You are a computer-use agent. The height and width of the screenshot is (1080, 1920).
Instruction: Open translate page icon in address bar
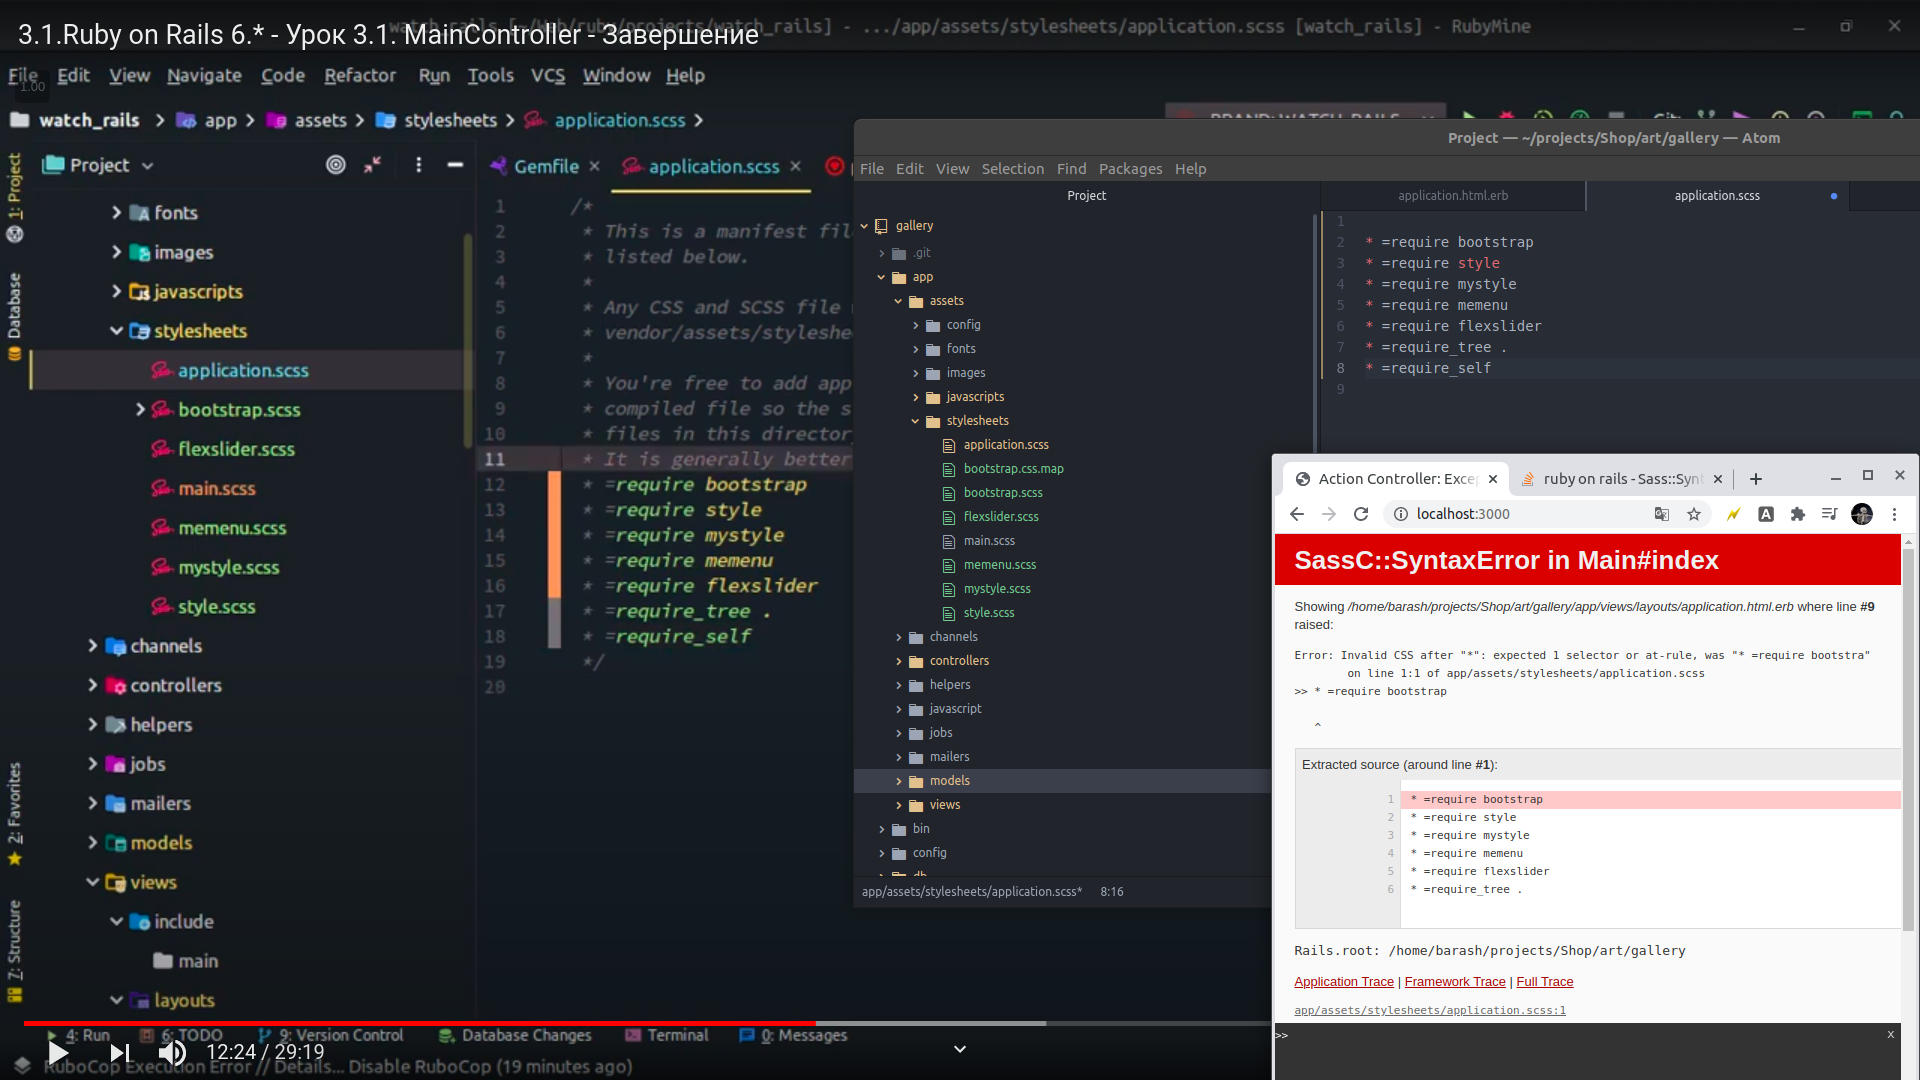pos(1662,514)
